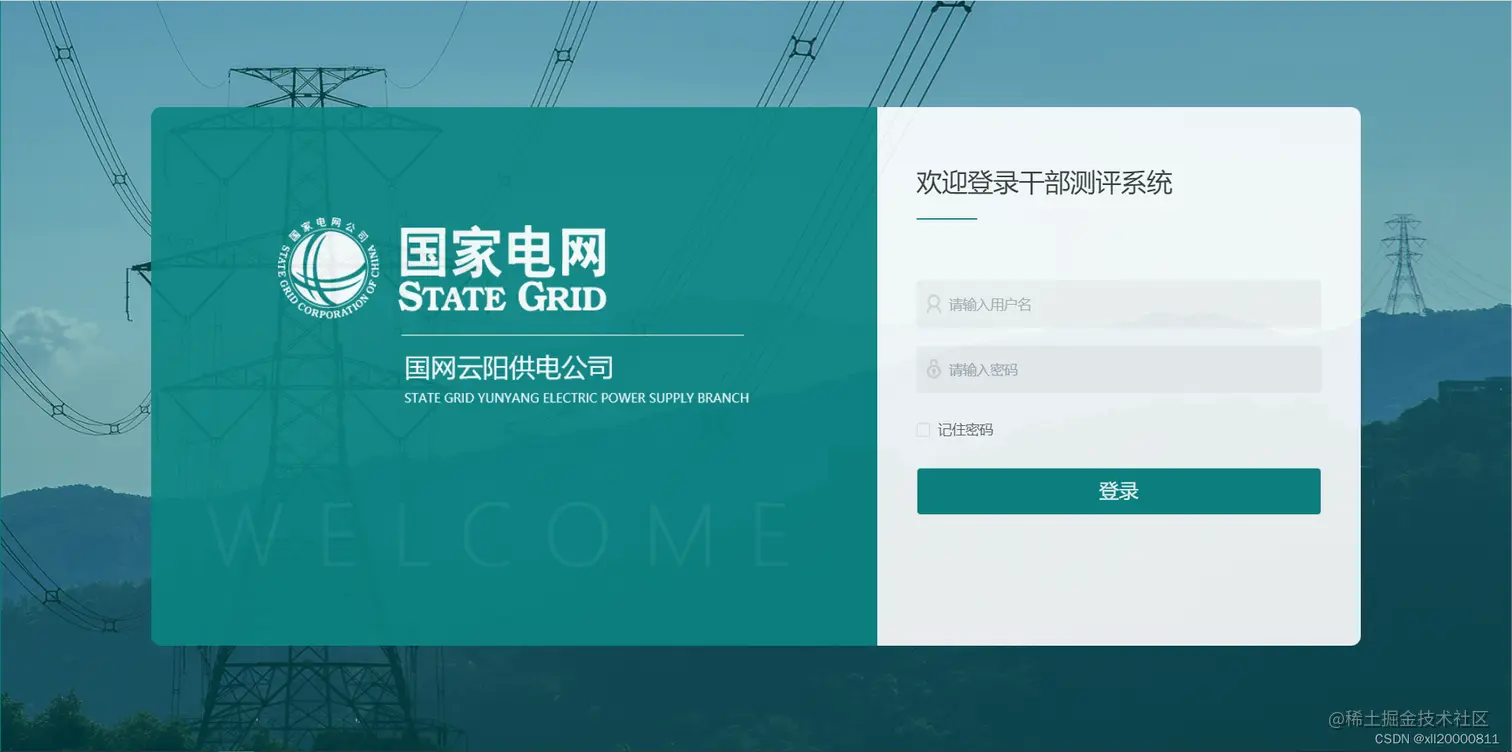Click the 请输入用户名 username input field
This screenshot has width=1512, height=752.
point(1118,303)
